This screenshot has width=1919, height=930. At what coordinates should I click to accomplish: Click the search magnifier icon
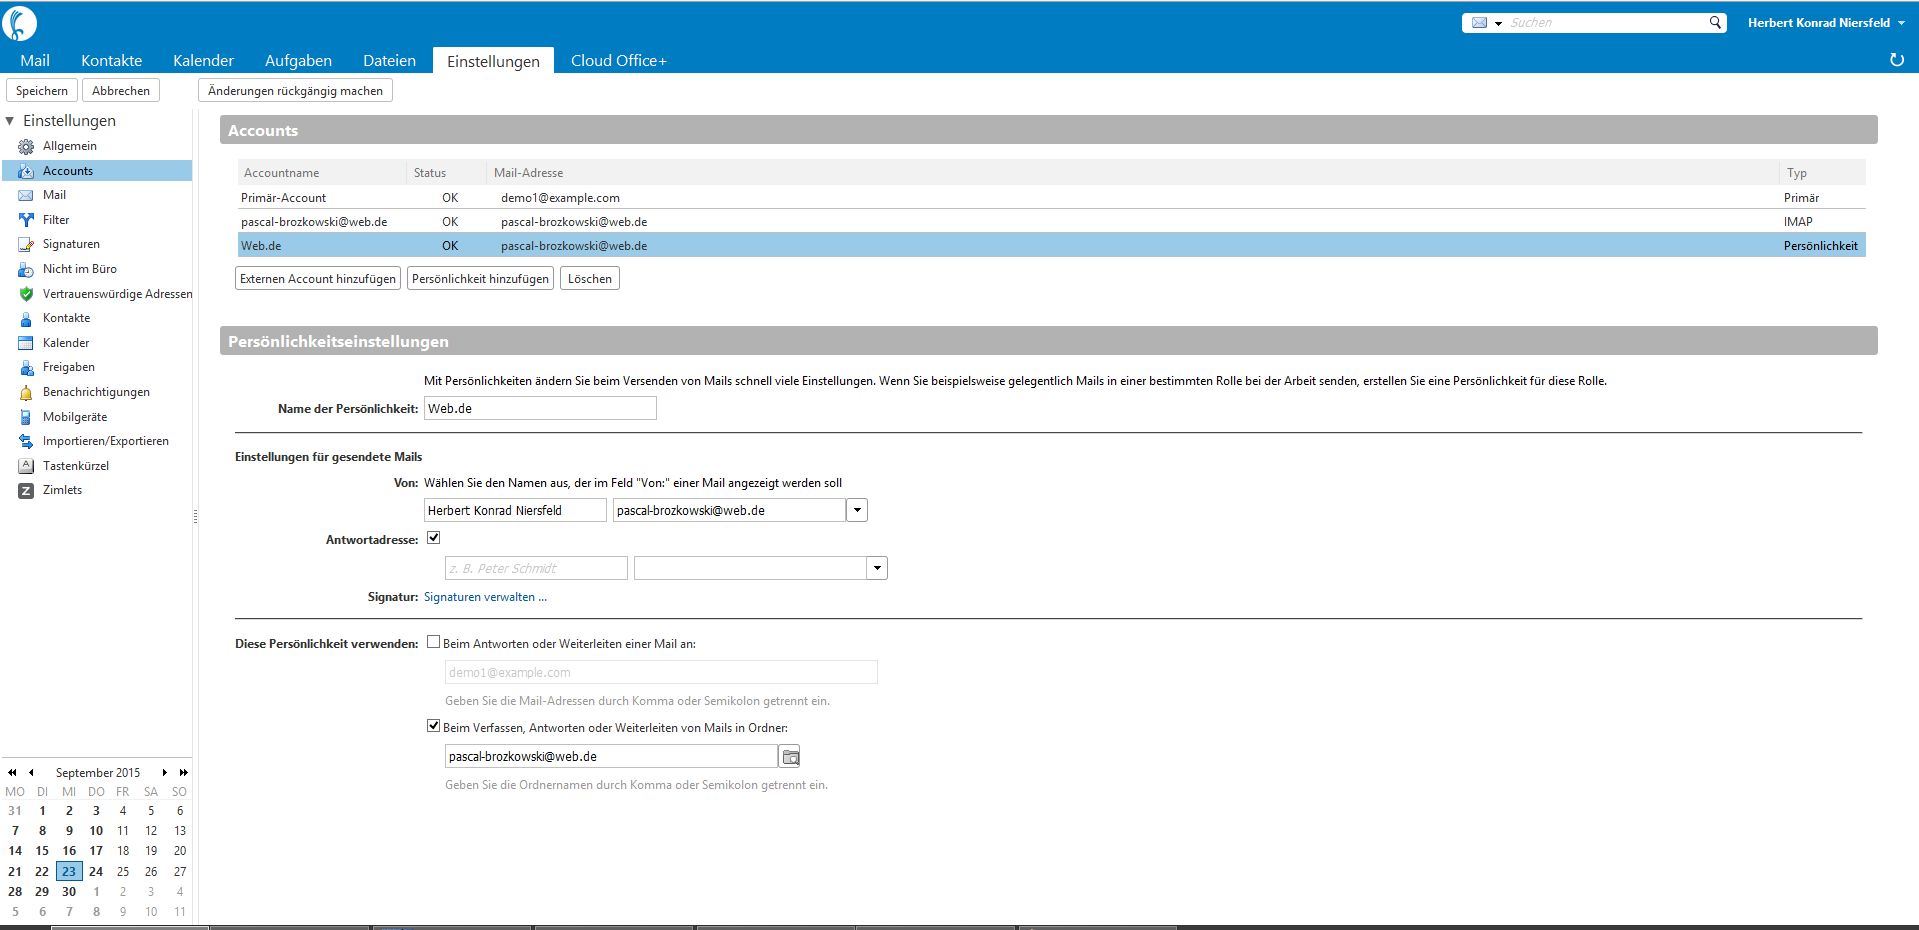1715,22
